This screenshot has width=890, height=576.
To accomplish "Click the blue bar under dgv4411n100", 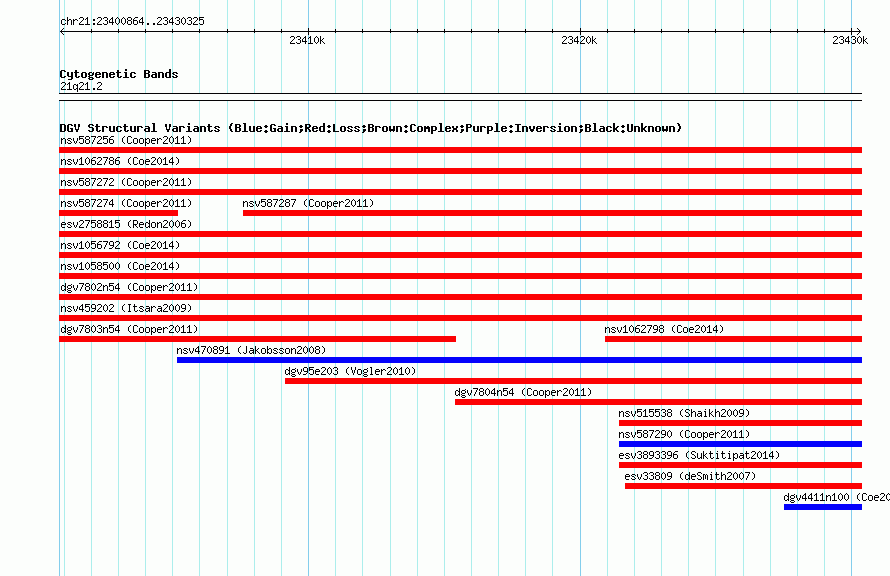I will (x=823, y=507).
